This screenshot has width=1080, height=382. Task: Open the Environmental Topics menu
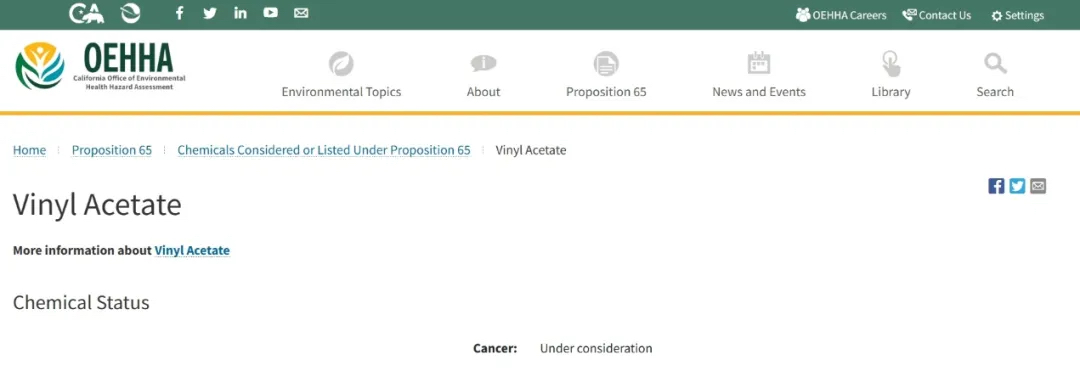[341, 75]
